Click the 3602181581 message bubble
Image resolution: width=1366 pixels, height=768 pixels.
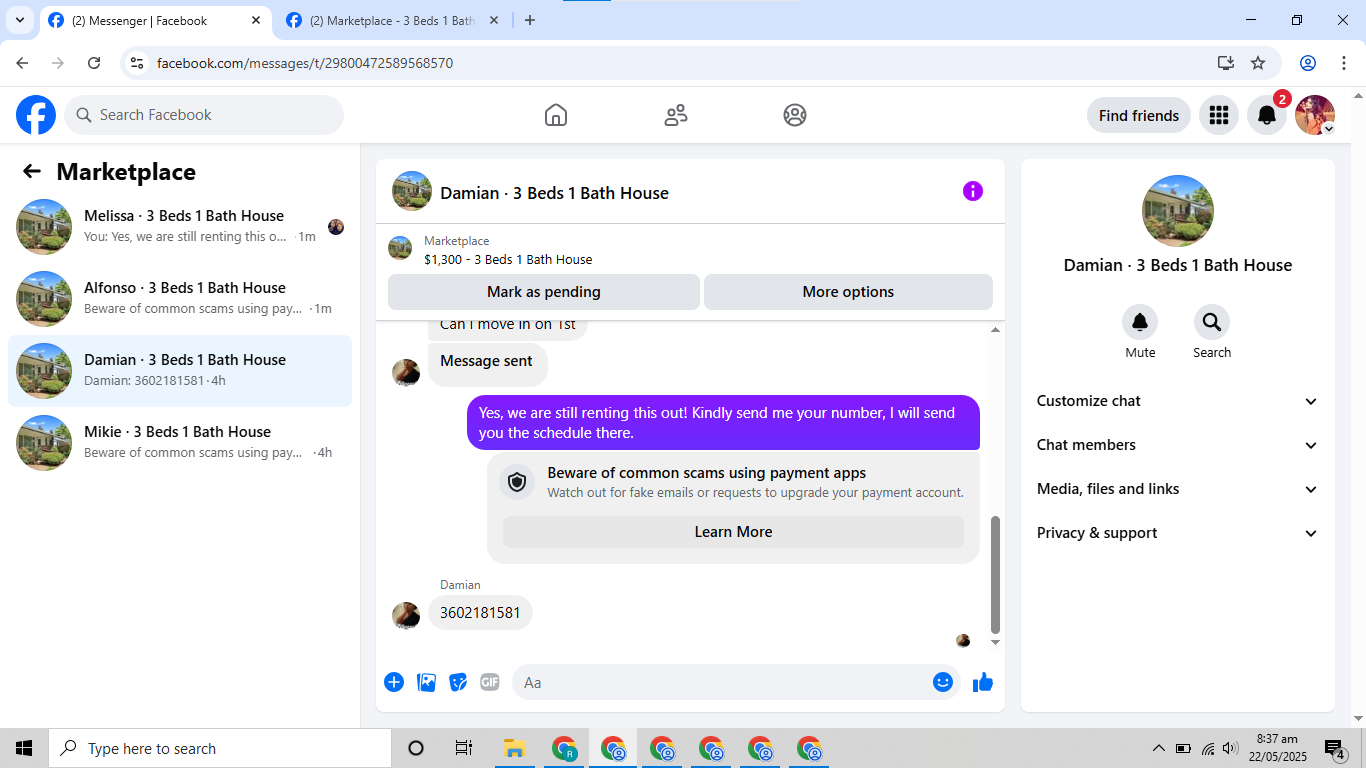[x=480, y=613]
